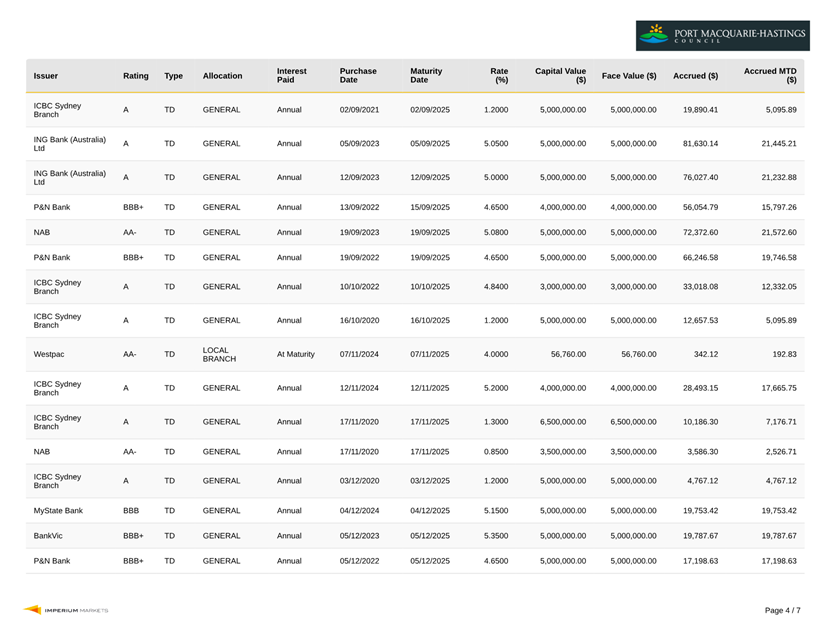The width and height of the screenshot is (830, 641).
Task: Click the 15/09/2025 maturity date cell
Action: [x=430, y=207]
